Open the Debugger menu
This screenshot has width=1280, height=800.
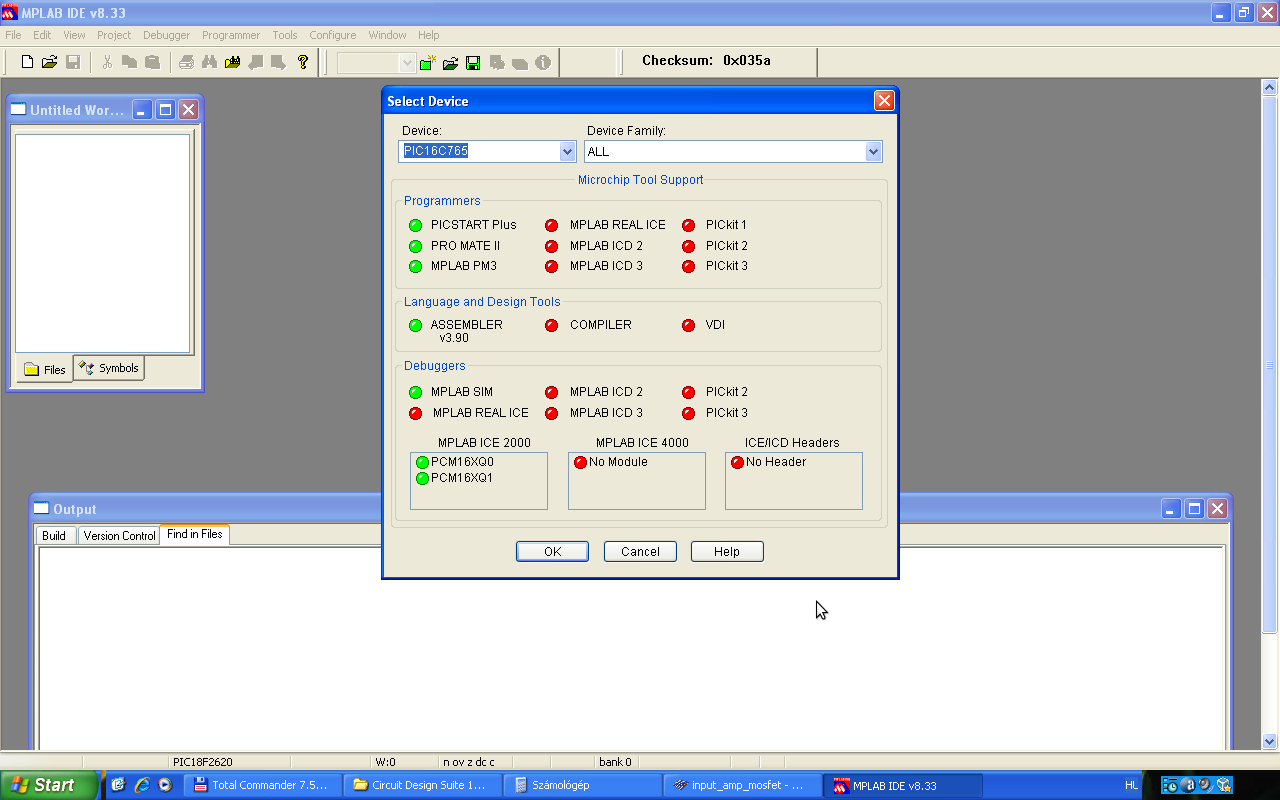(x=166, y=35)
